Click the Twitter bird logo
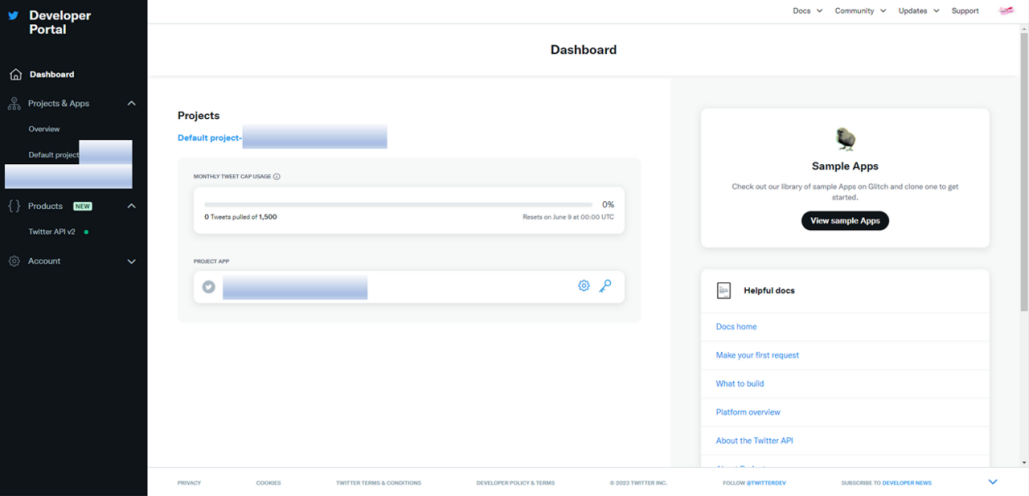1029x496 pixels. coord(13,16)
